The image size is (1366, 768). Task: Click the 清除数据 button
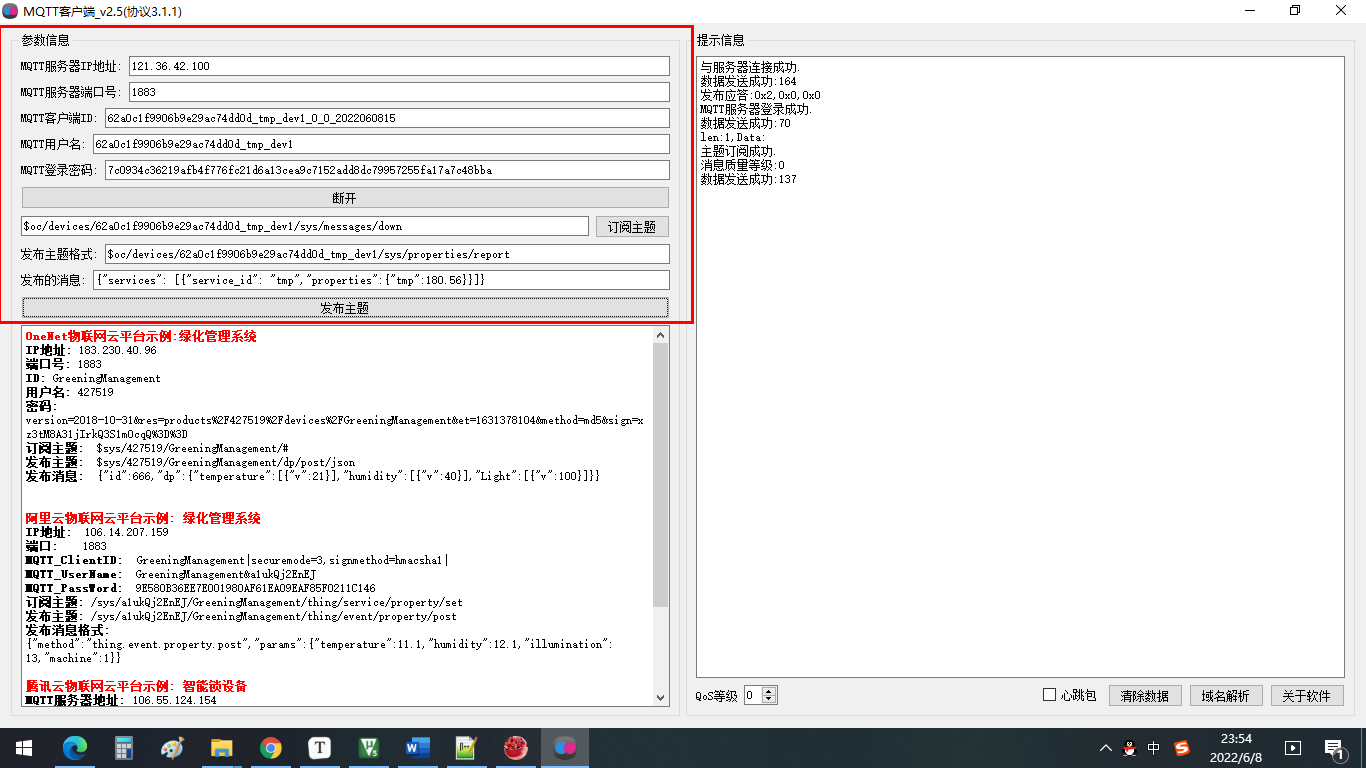tap(1145, 696)
